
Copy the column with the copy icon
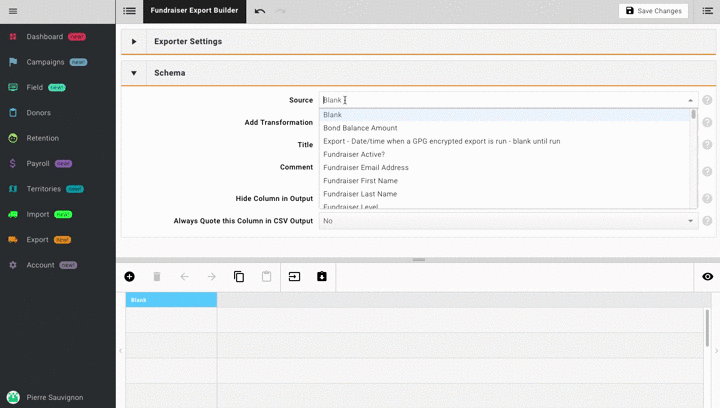239,276
